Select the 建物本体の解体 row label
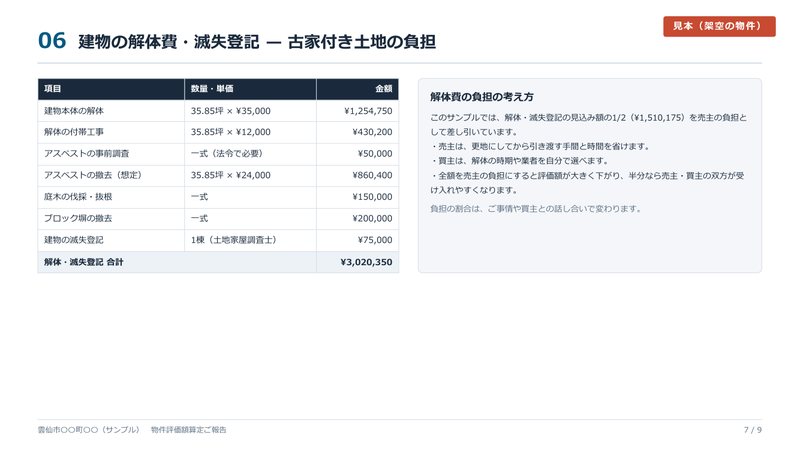Viewport: 800px width, 450px height. [74, 111]
